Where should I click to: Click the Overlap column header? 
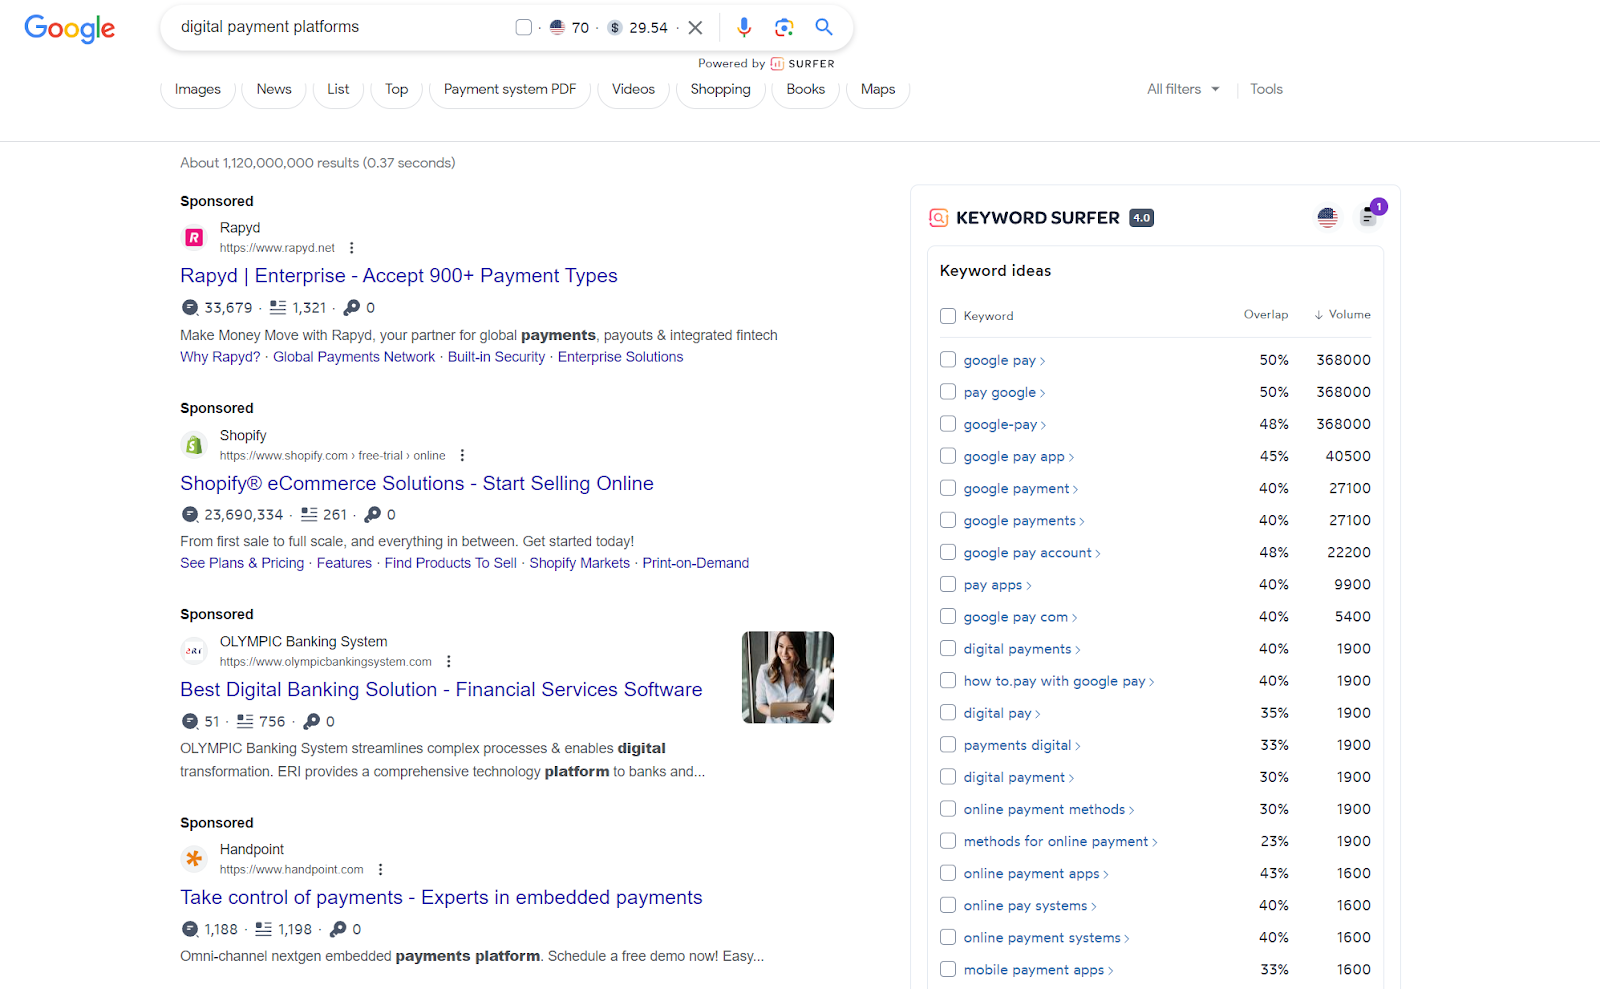(x=1266, y=314)
